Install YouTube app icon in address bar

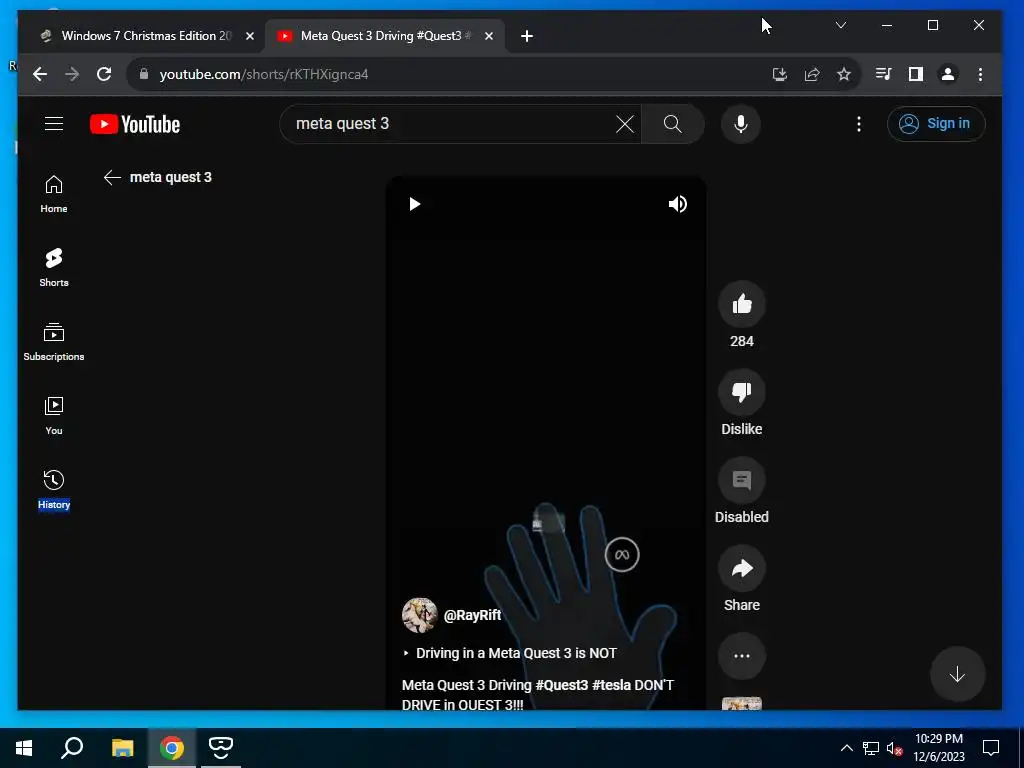point(780,74)
